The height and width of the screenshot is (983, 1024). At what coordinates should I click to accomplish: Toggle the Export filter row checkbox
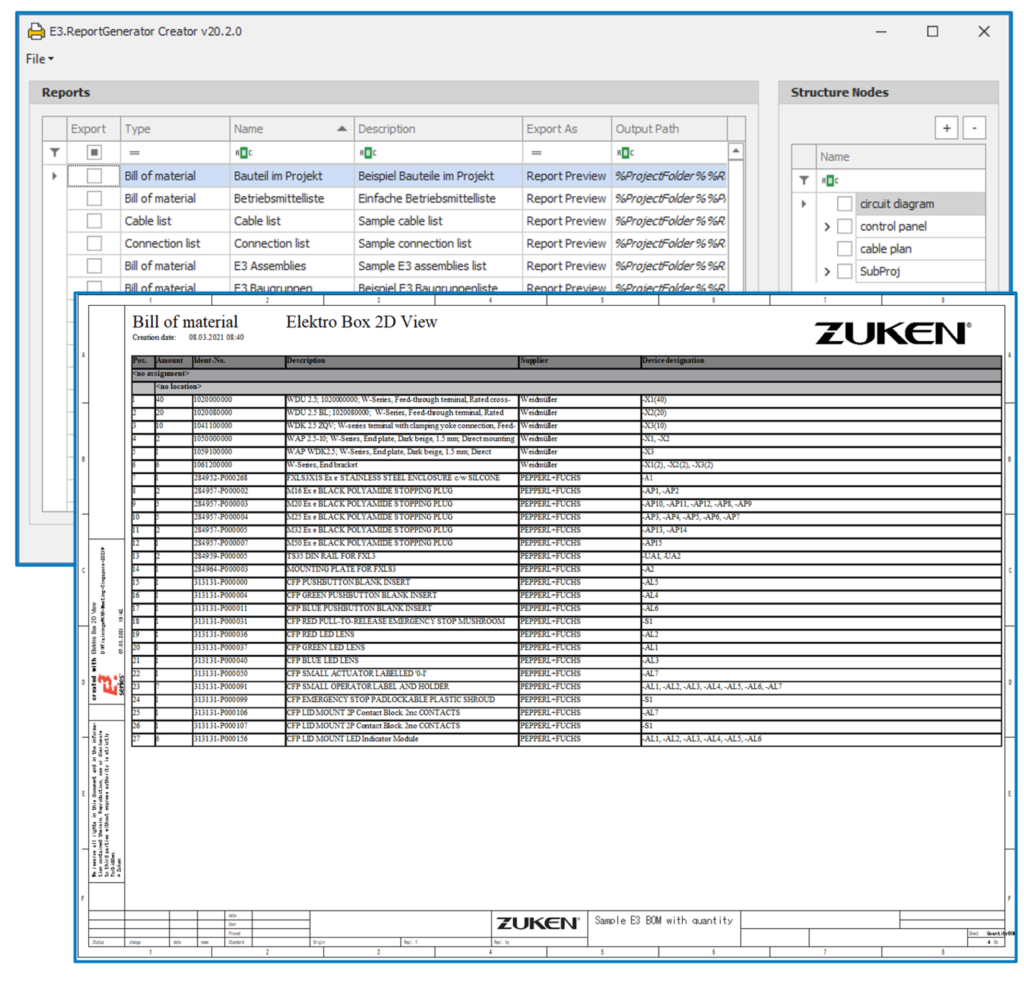click(94, 152)
